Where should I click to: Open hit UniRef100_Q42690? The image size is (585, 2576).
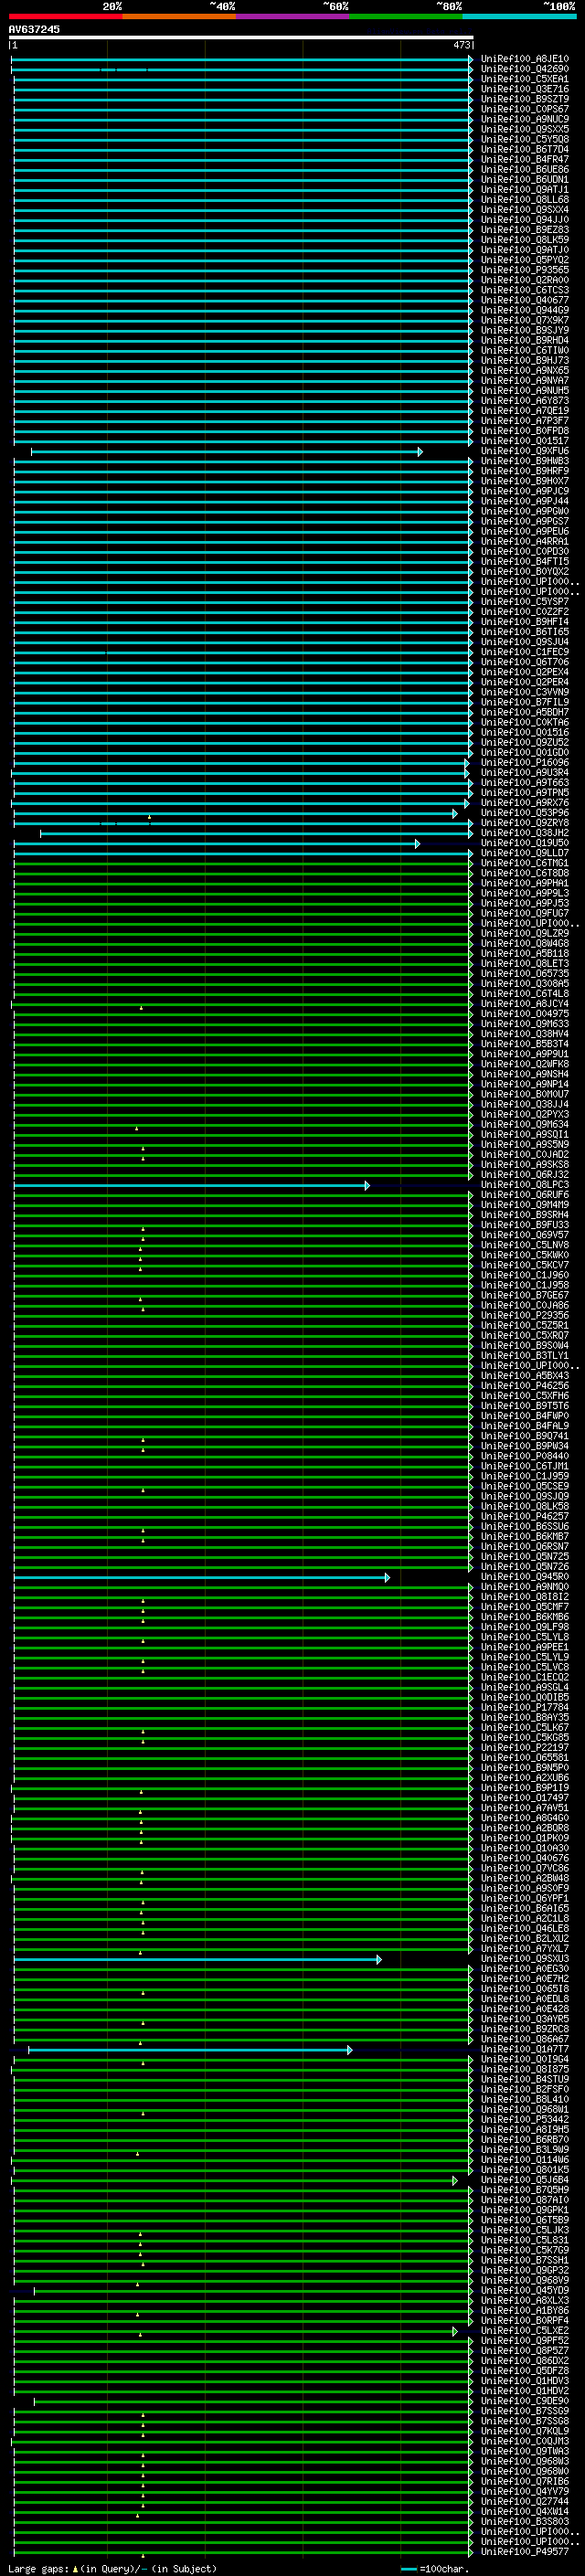coord(524,69)
